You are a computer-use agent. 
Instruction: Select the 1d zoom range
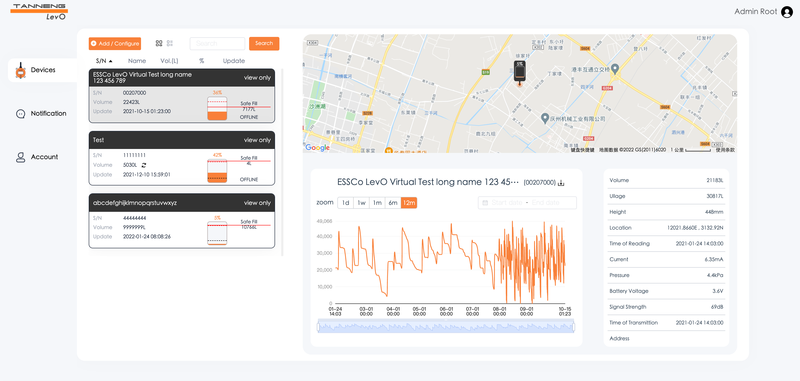pos(345,202)
